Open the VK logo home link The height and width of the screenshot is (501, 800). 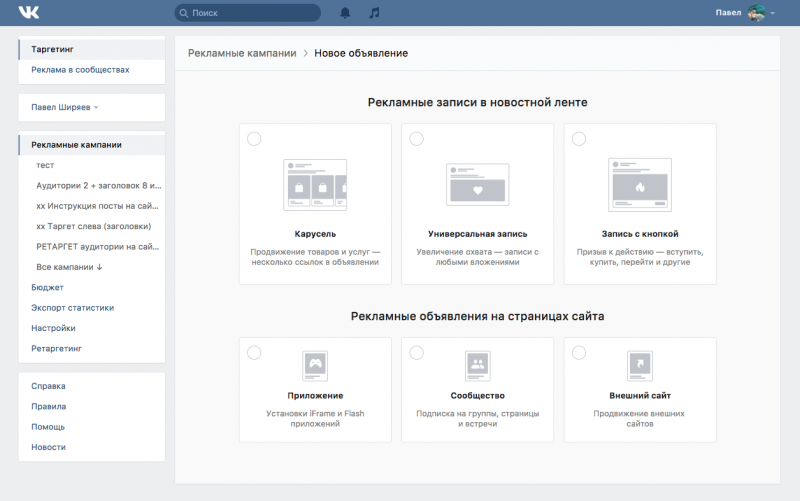[29, 12]
